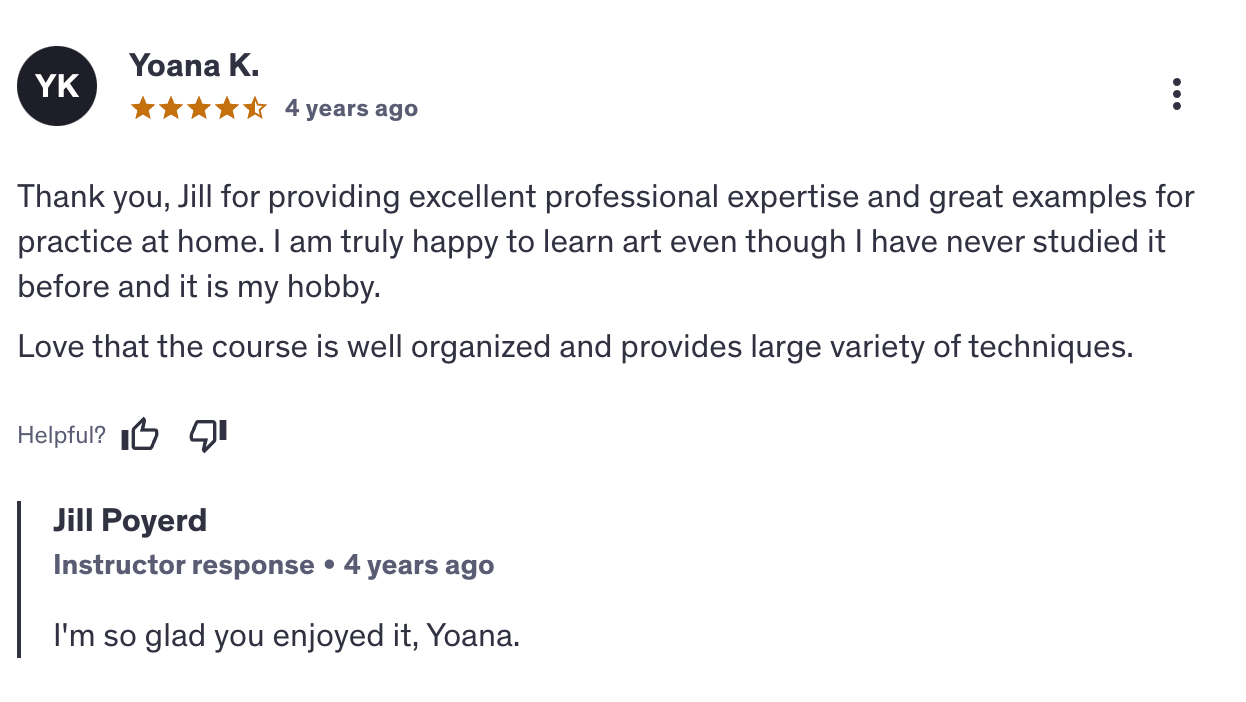Click the YK reviewer avatar
Viewport: 1246px width, 702px height.
point(57,86)
